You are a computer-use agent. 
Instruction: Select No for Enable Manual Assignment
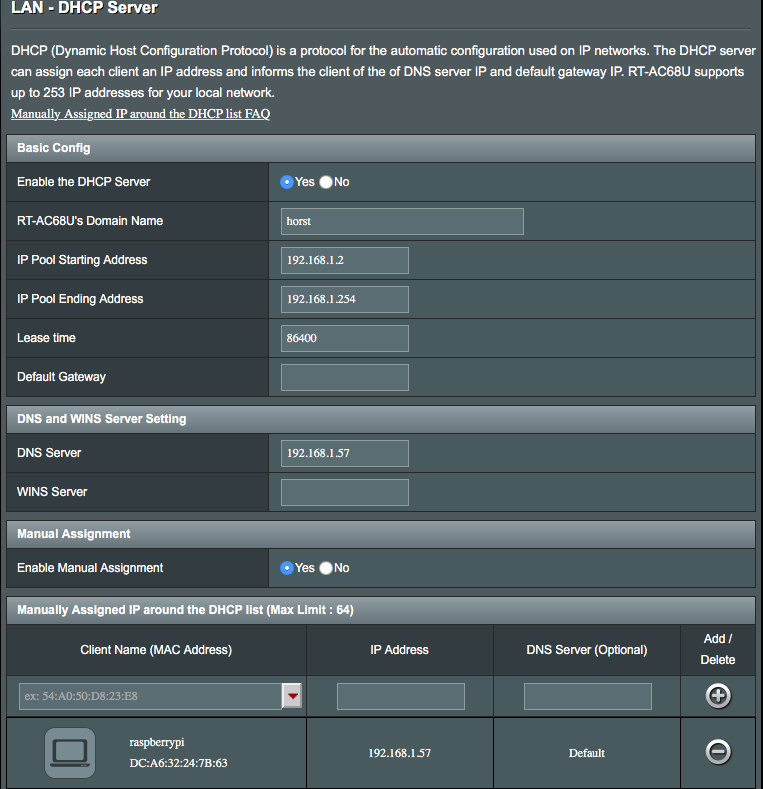326,568
